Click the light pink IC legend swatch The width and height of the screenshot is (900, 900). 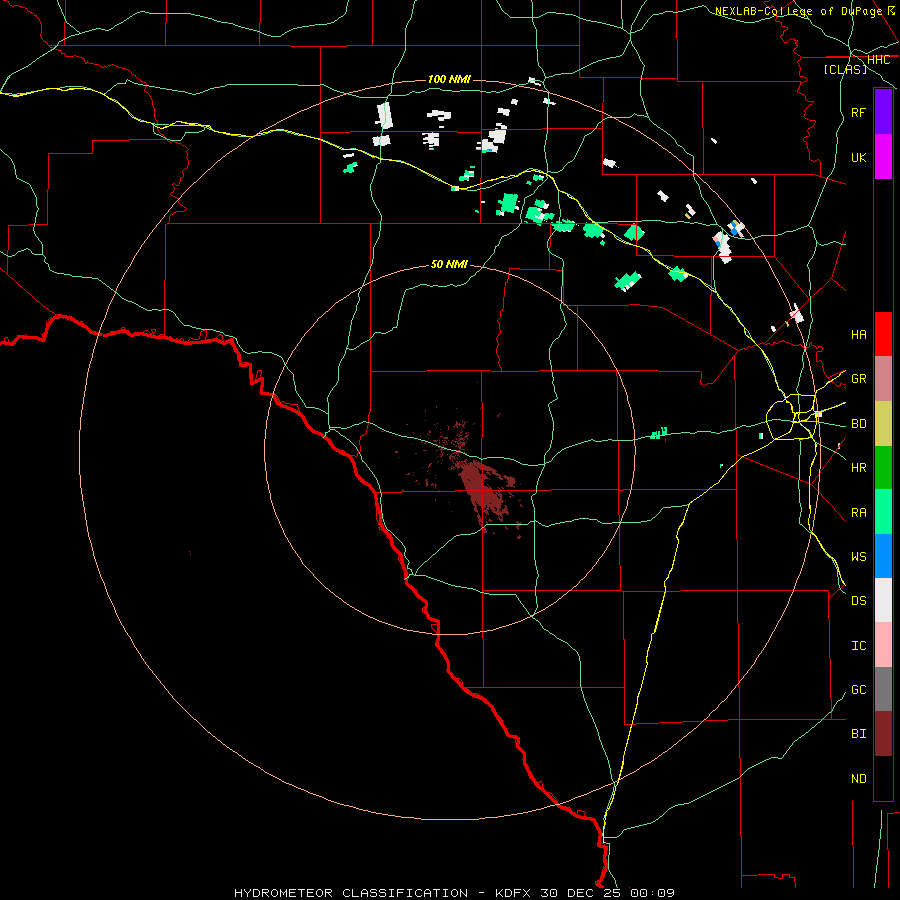883,645
